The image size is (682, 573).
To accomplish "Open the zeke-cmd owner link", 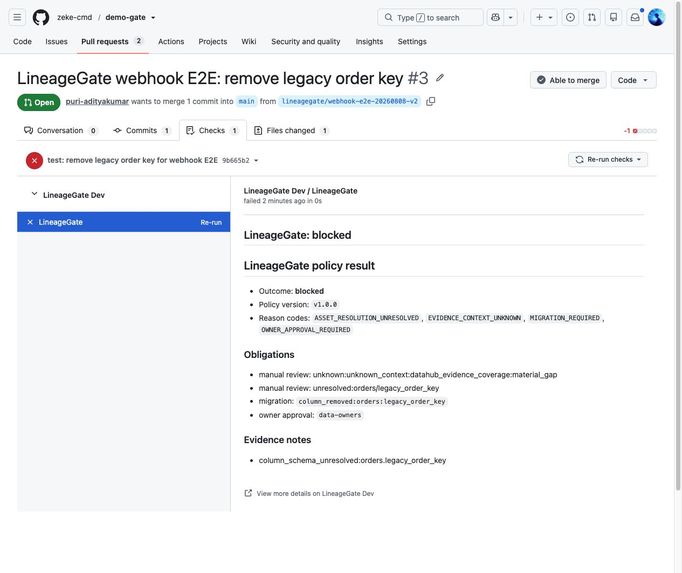I will pos(74,17).
